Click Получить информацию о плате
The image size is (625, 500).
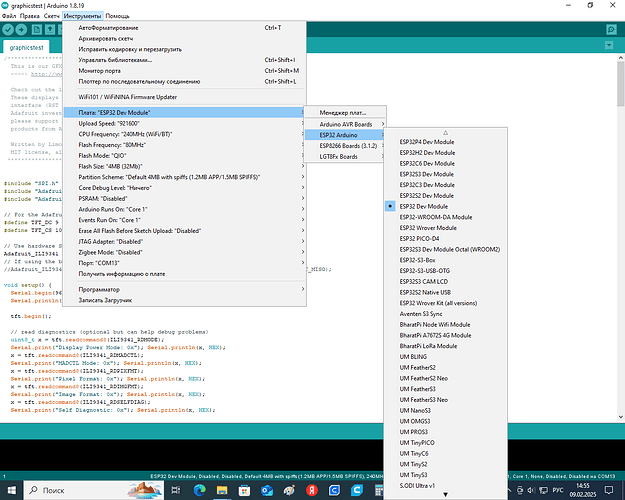point(185,274)
